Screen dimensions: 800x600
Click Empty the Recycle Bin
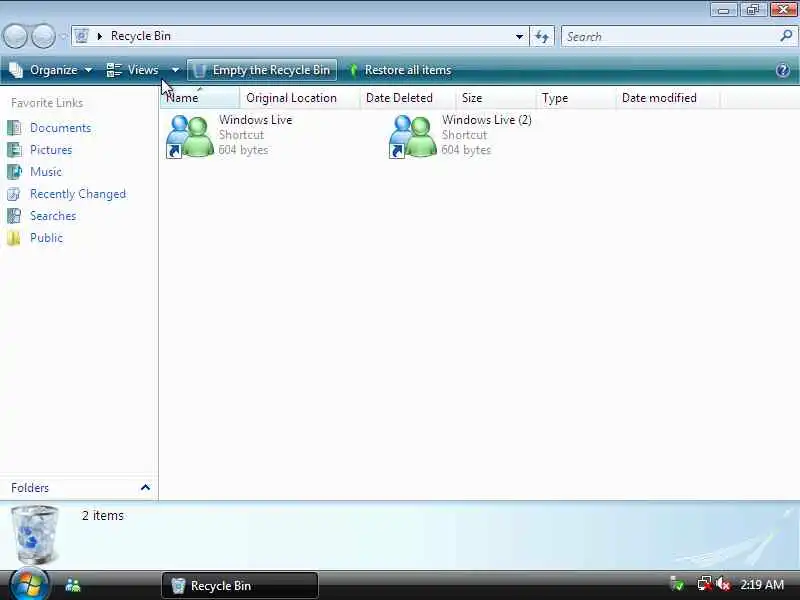click(262, 70)
